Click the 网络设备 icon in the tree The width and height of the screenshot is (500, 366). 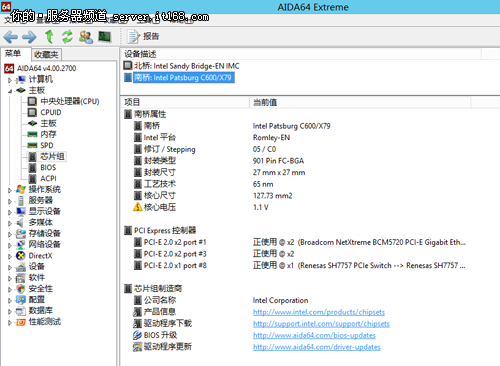21,245
